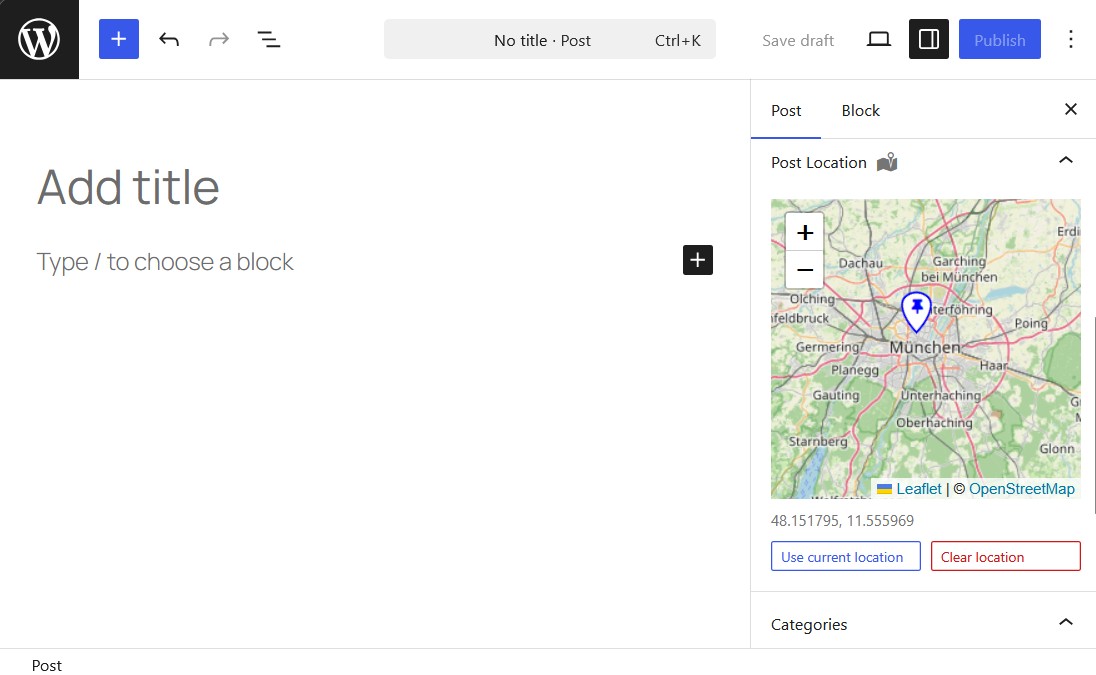Toggle the settings sidebar panel
Image resolution: width=1096 pixels, height=675 pixels.
[x=928, y=39]
